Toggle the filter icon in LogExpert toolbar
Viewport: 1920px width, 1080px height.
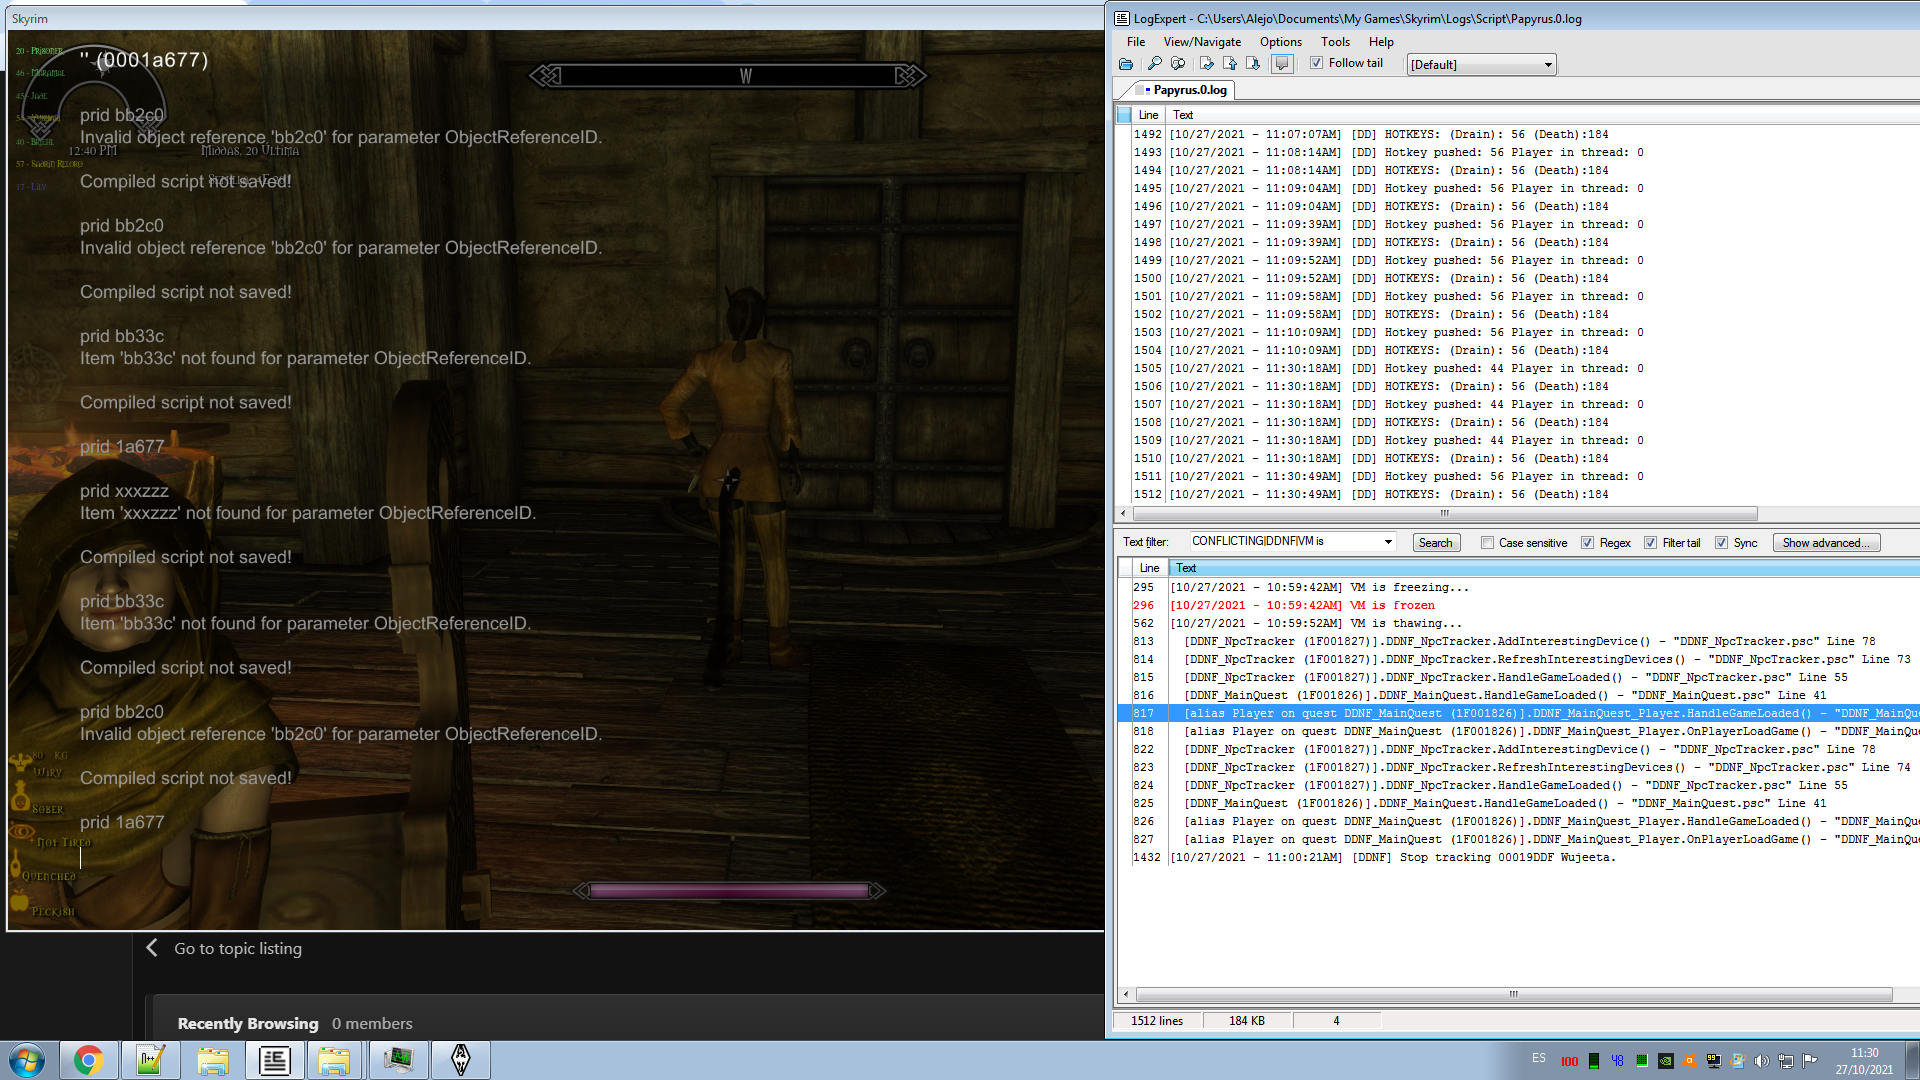(1178, 64)
